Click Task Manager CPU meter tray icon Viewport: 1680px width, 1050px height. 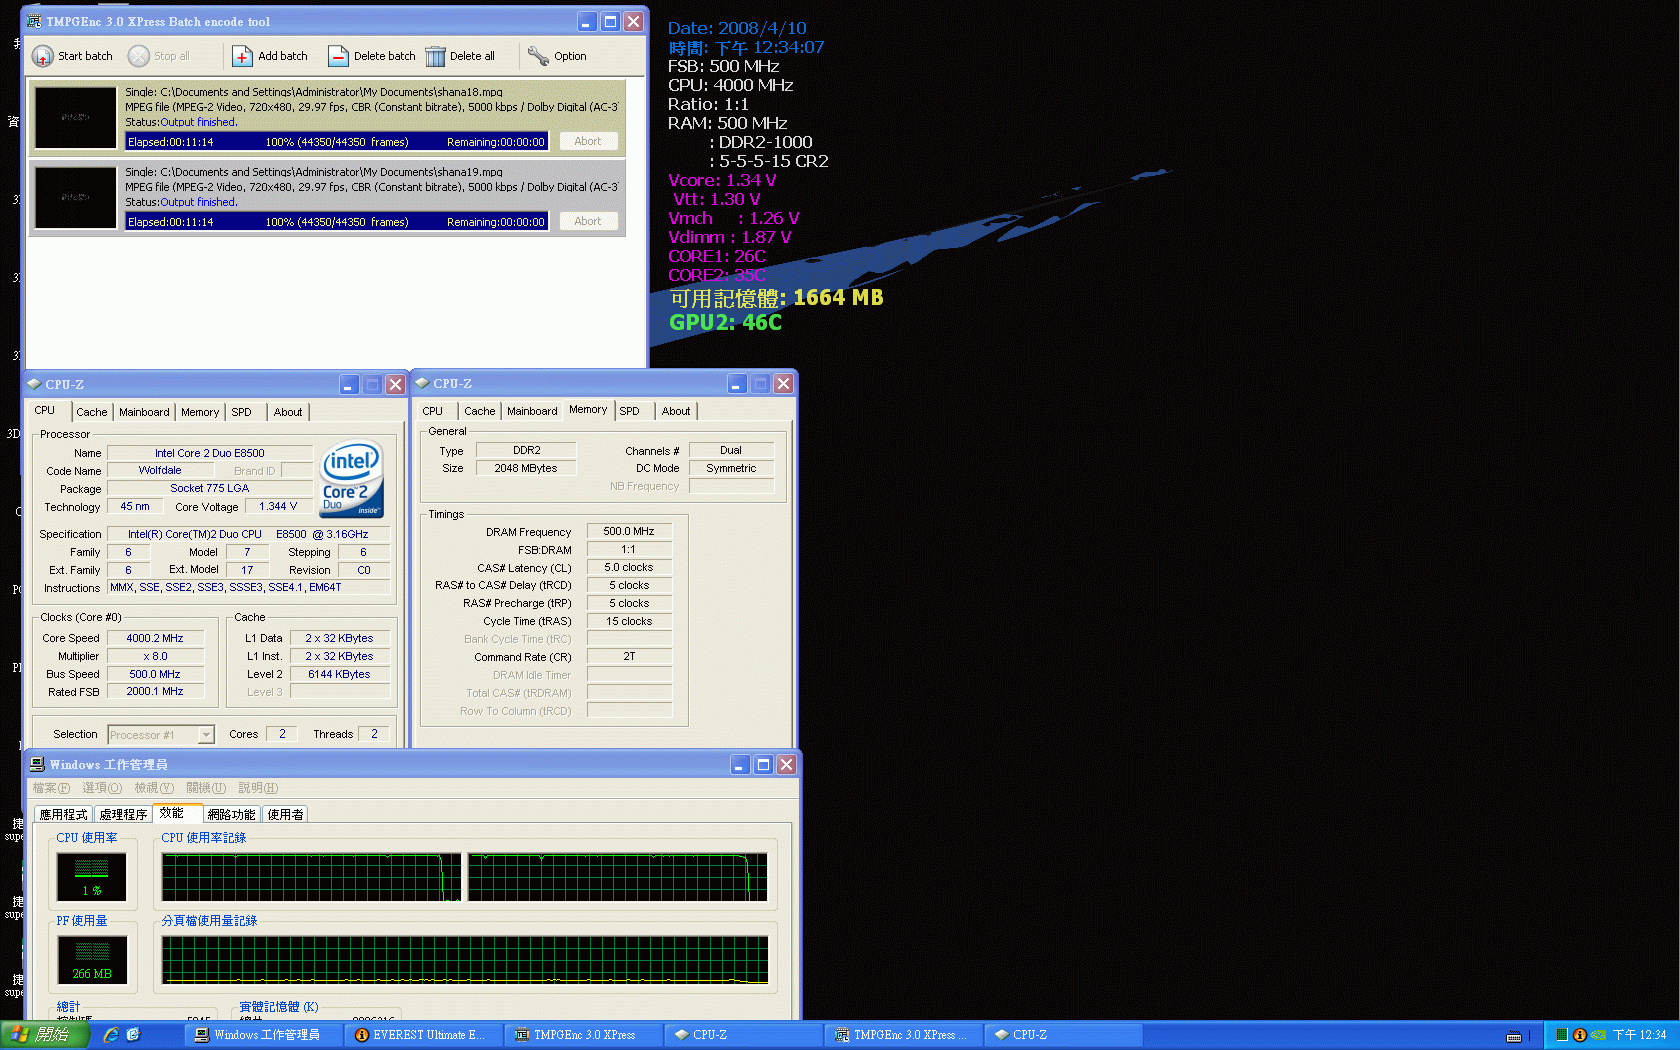click(1561, 1035)
